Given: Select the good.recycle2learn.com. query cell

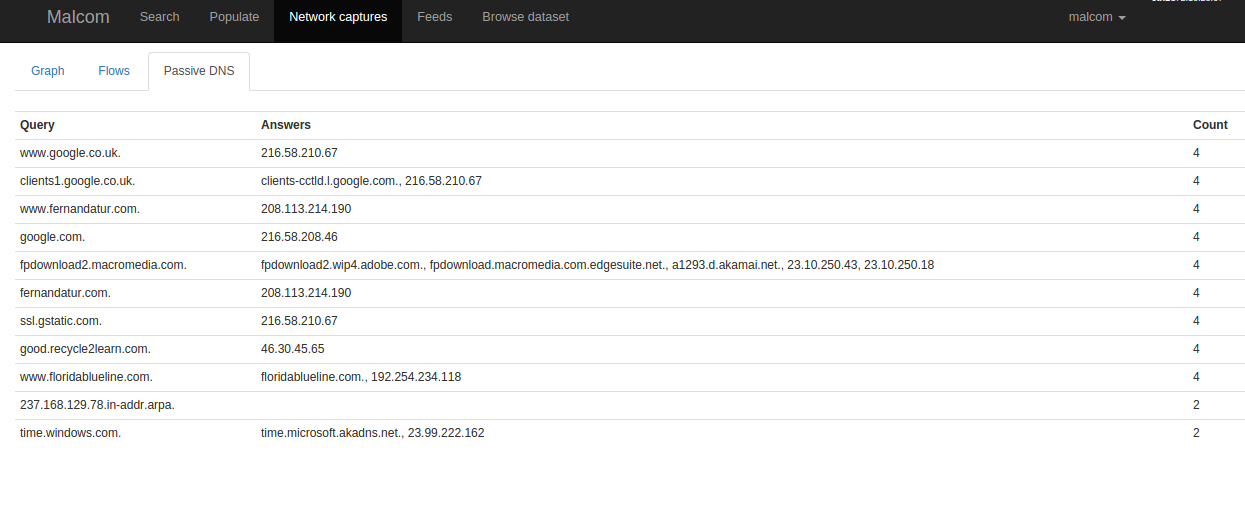Looking at the screenshot, I should pos(85,349).
